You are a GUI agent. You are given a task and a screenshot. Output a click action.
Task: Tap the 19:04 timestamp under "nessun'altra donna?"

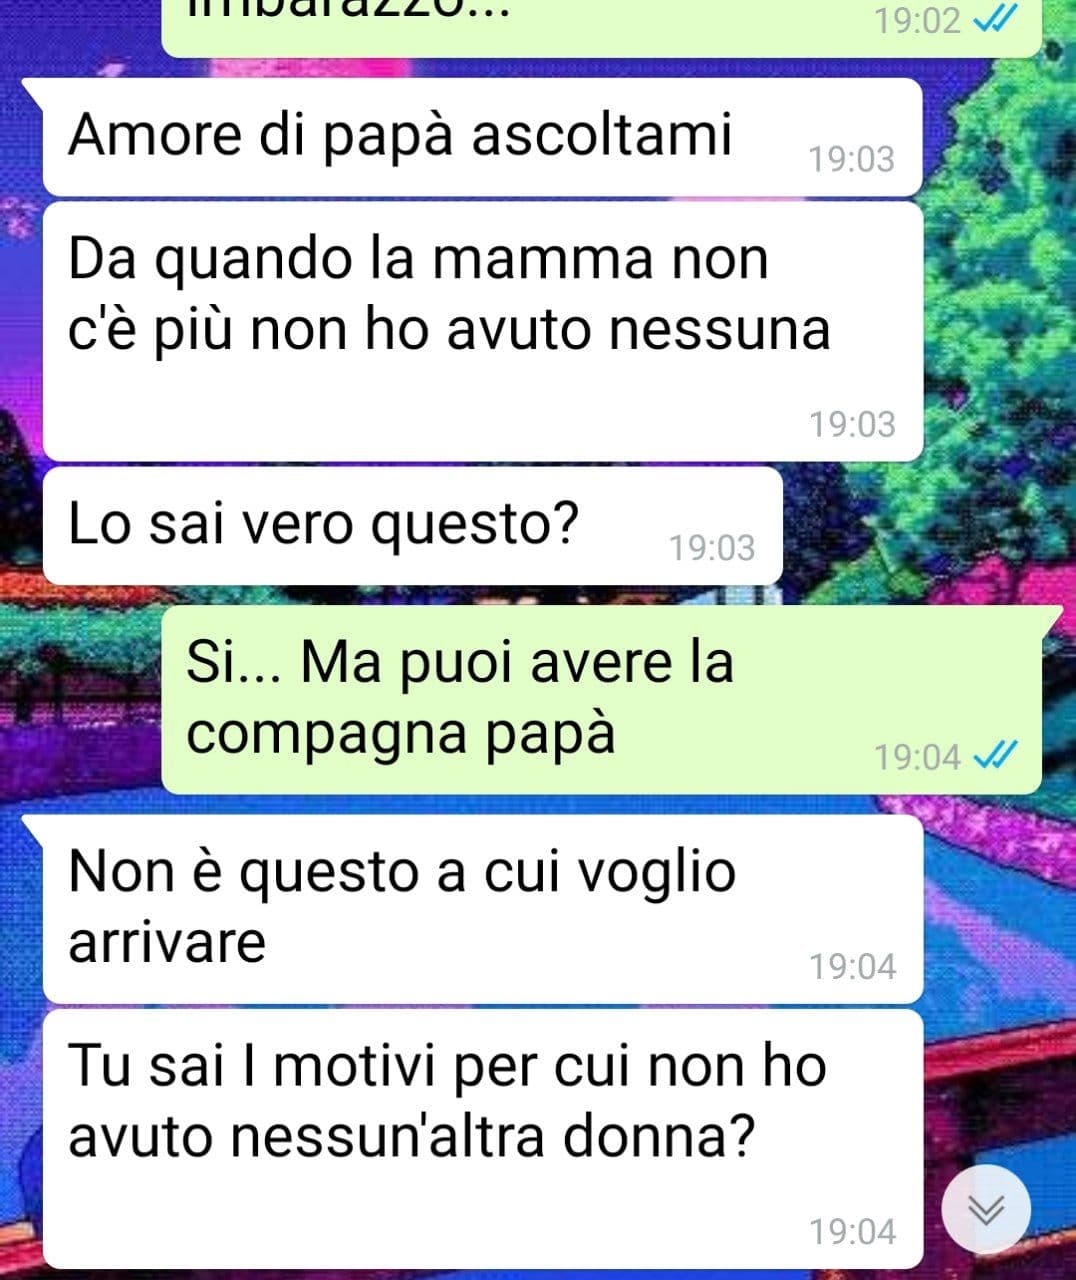pos(852,1231)
